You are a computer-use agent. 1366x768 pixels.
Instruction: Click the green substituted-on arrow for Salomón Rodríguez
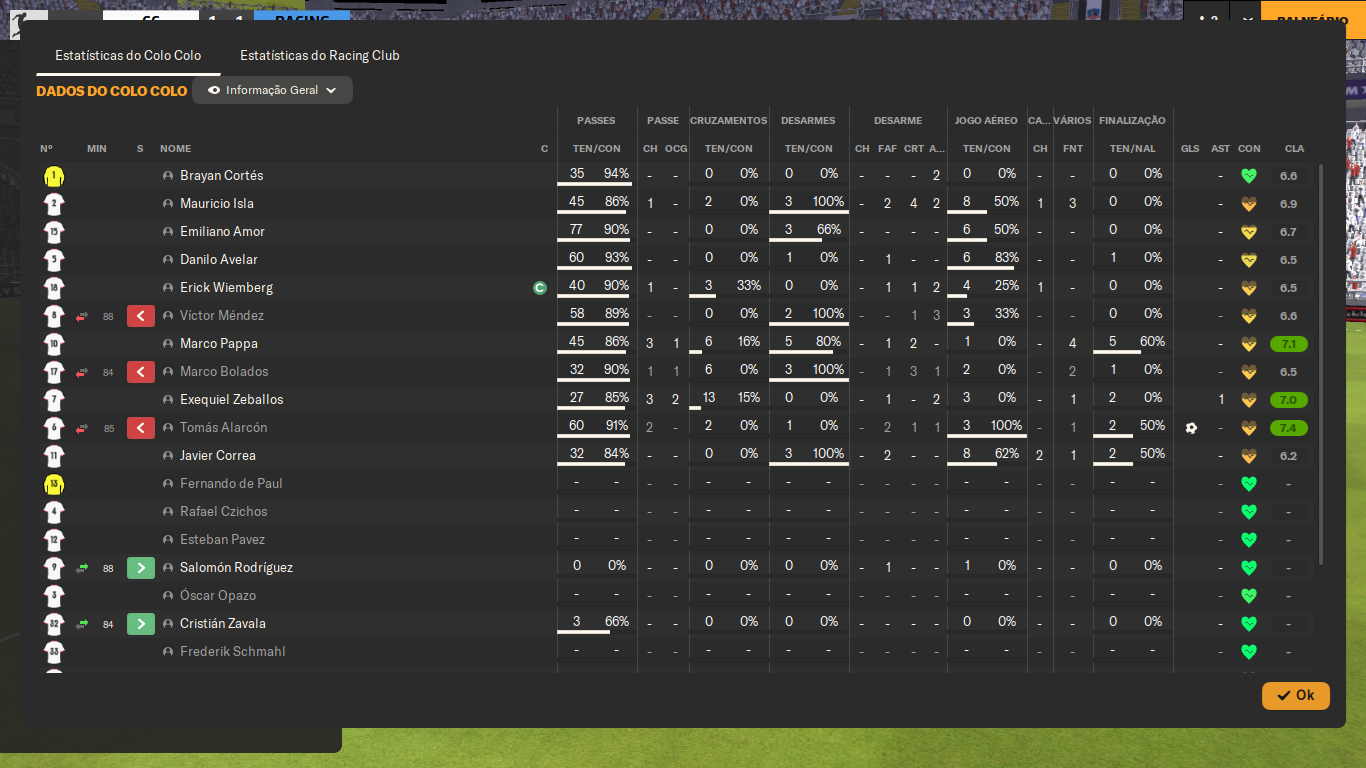pos(141,568)
